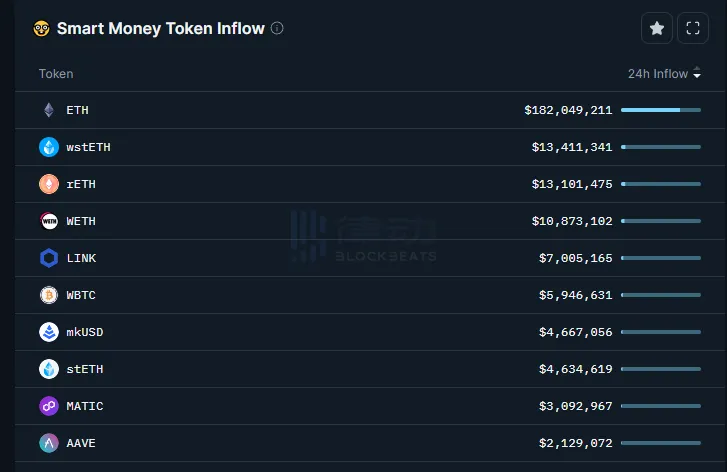Click the WETH token icon
Image resolution: width=727 pixels, height=472 pixels.
pyautogui.click(x=49, y=221)
